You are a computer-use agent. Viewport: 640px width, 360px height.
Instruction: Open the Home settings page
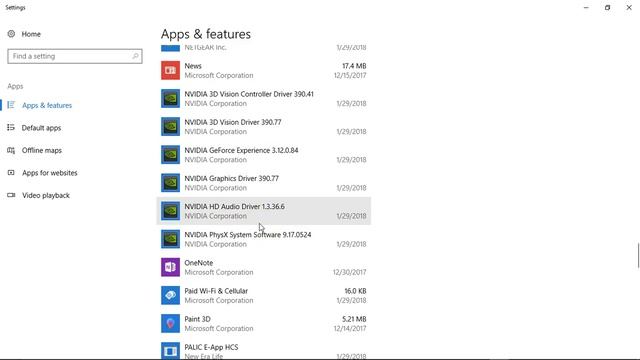click(x=31, y=34)
